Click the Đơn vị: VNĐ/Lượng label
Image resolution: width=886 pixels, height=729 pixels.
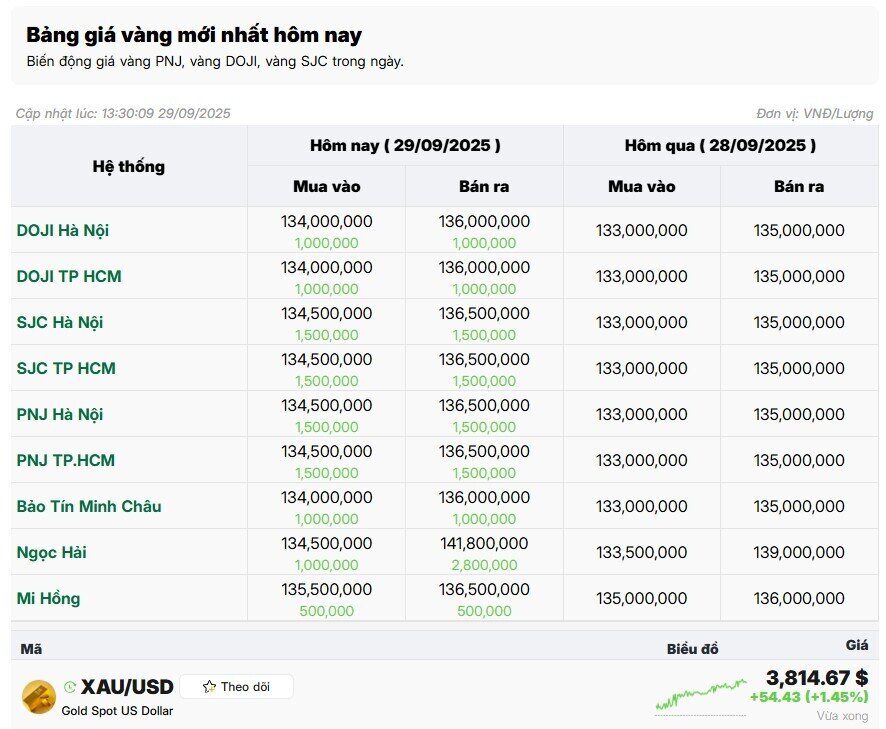(815, 114)
